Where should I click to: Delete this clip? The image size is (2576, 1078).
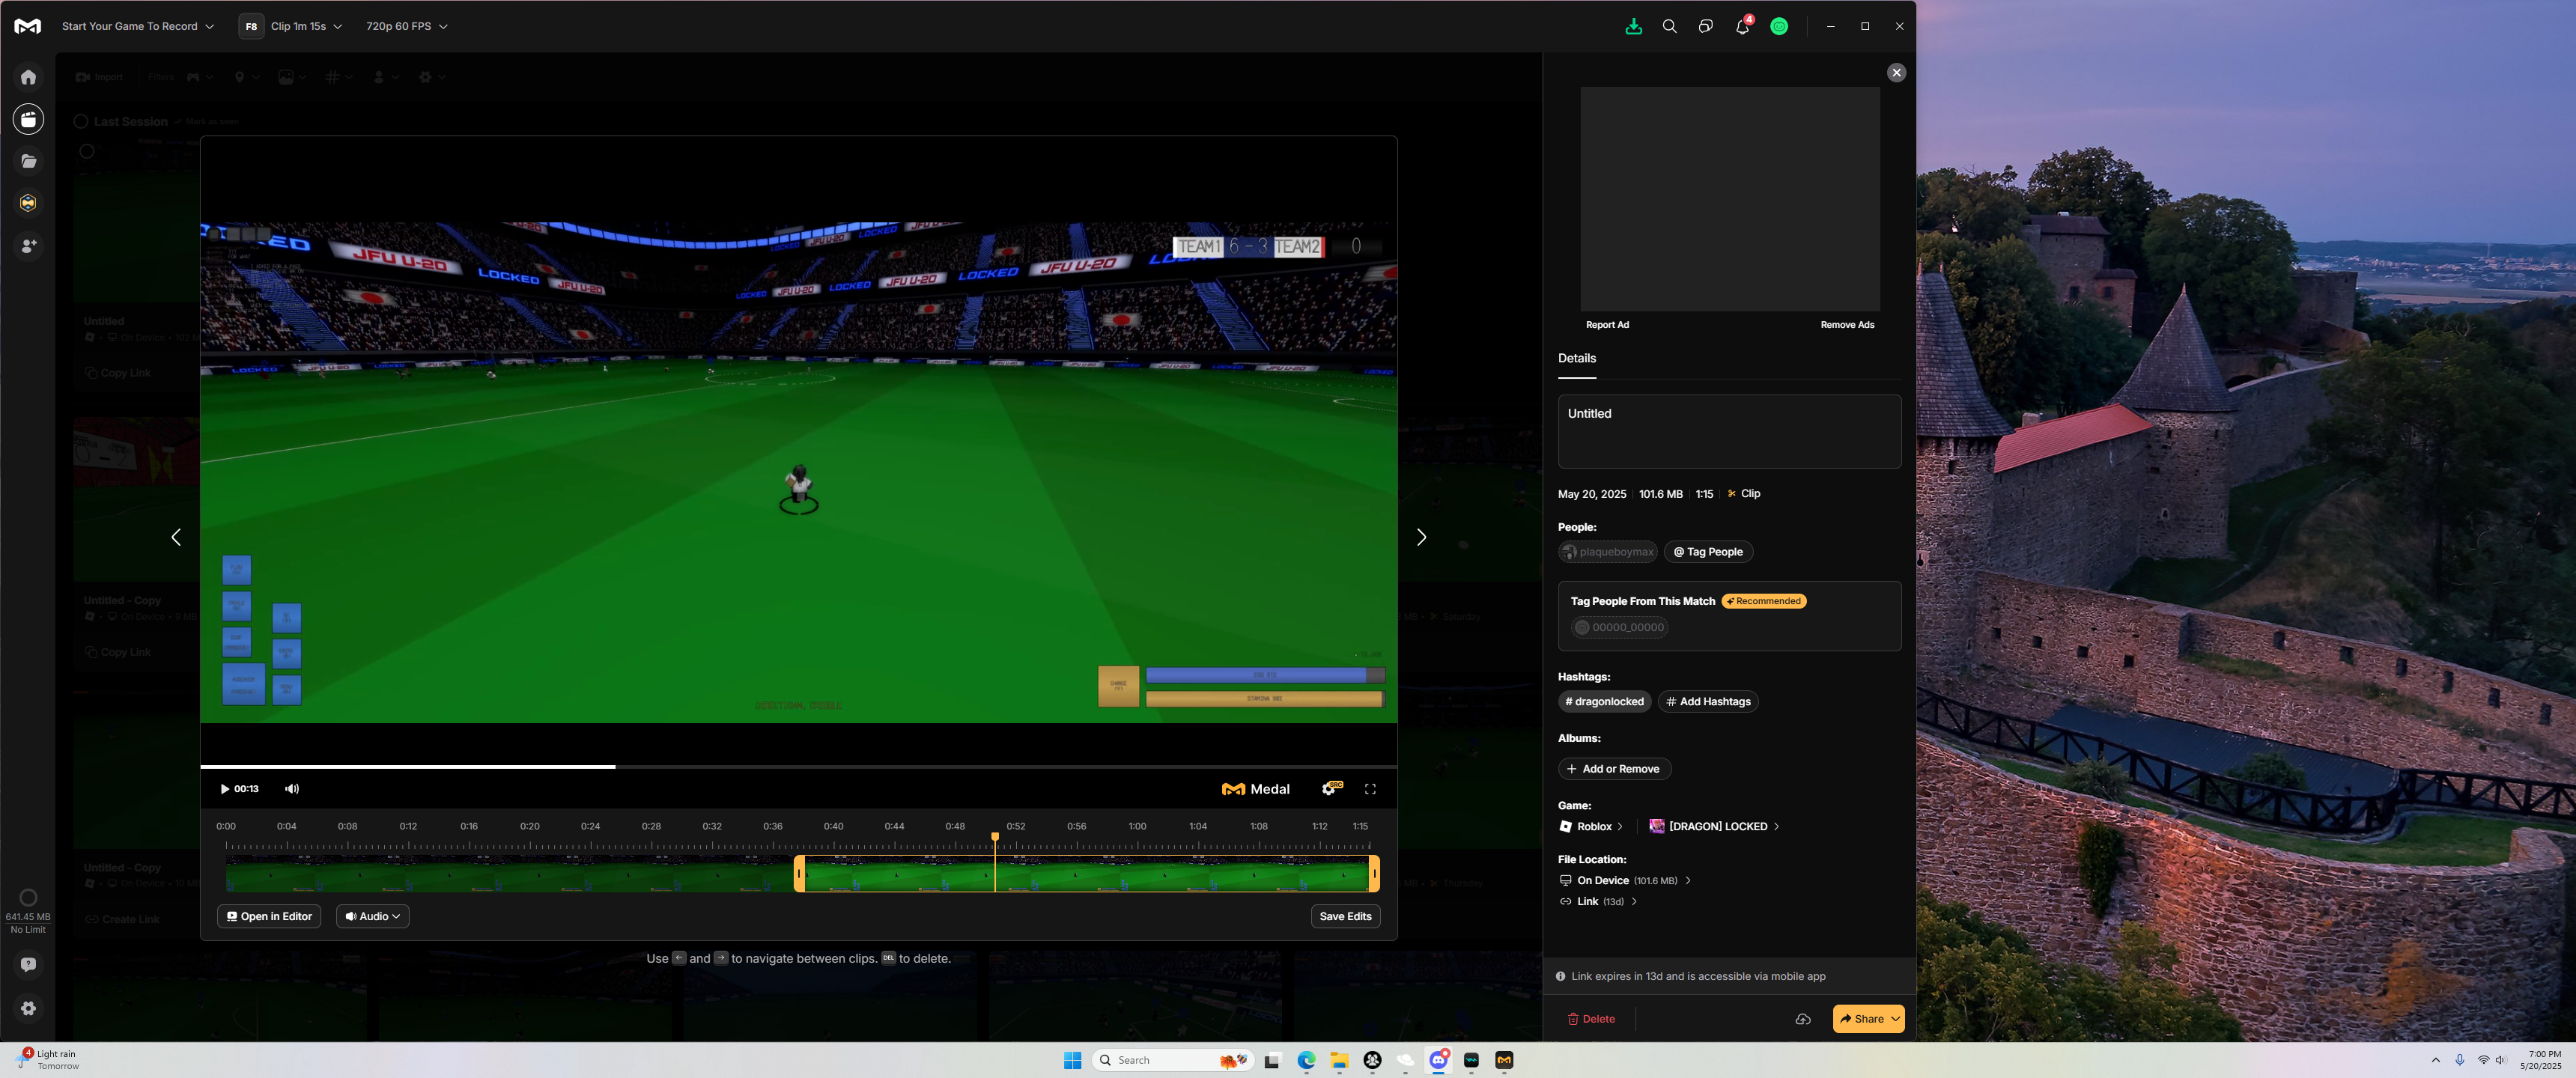(x=1591, y=1019)
